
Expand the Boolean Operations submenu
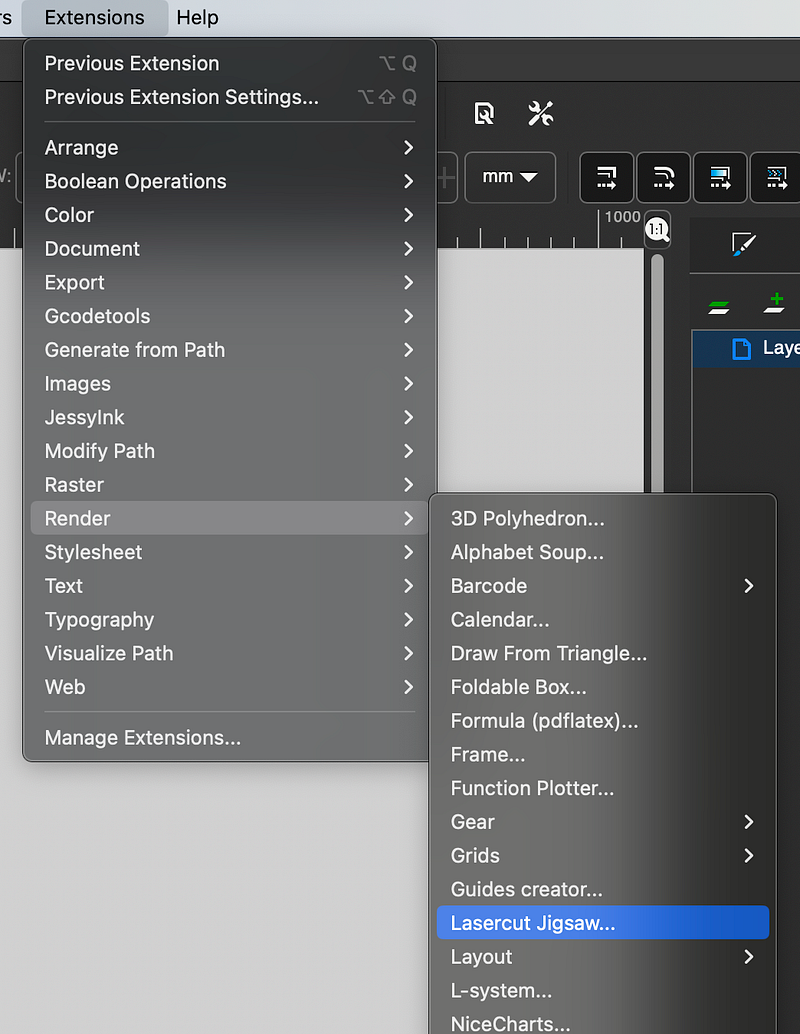230,181
